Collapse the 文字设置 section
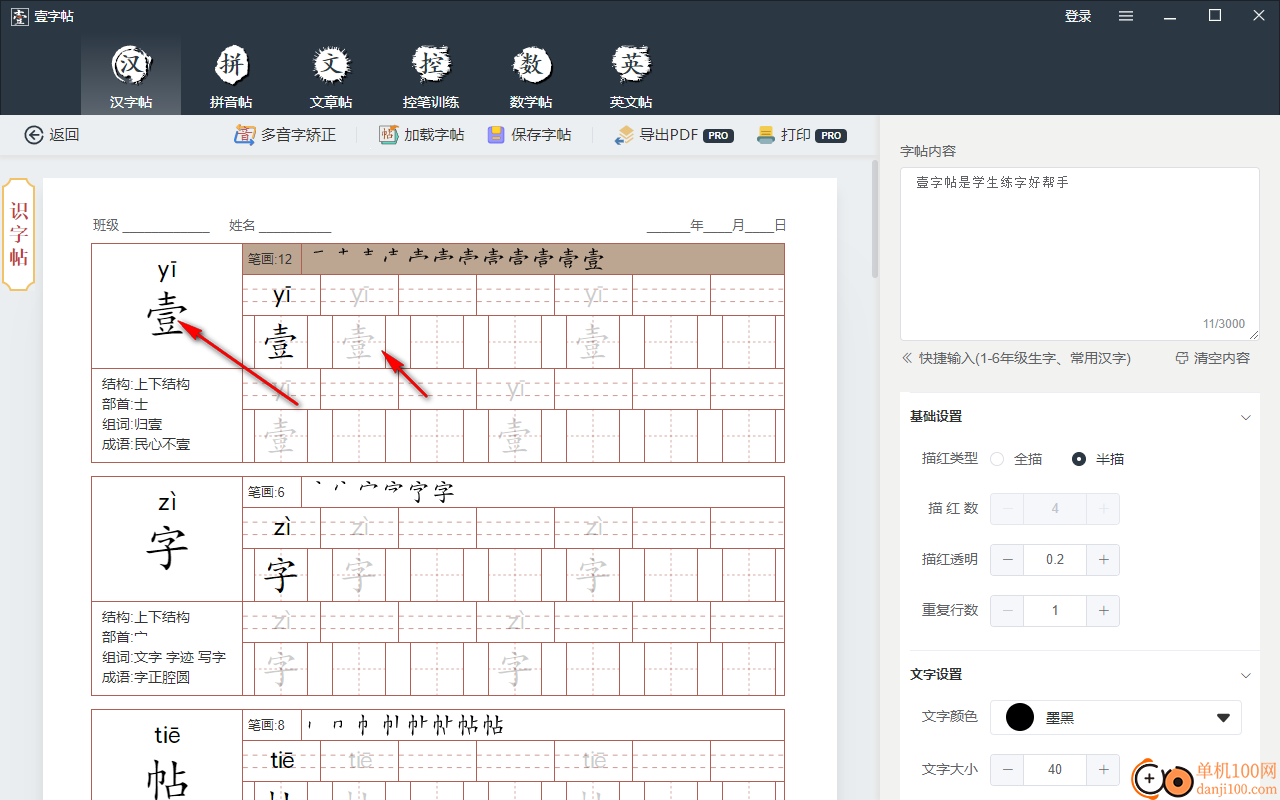 pos(1245,675)
